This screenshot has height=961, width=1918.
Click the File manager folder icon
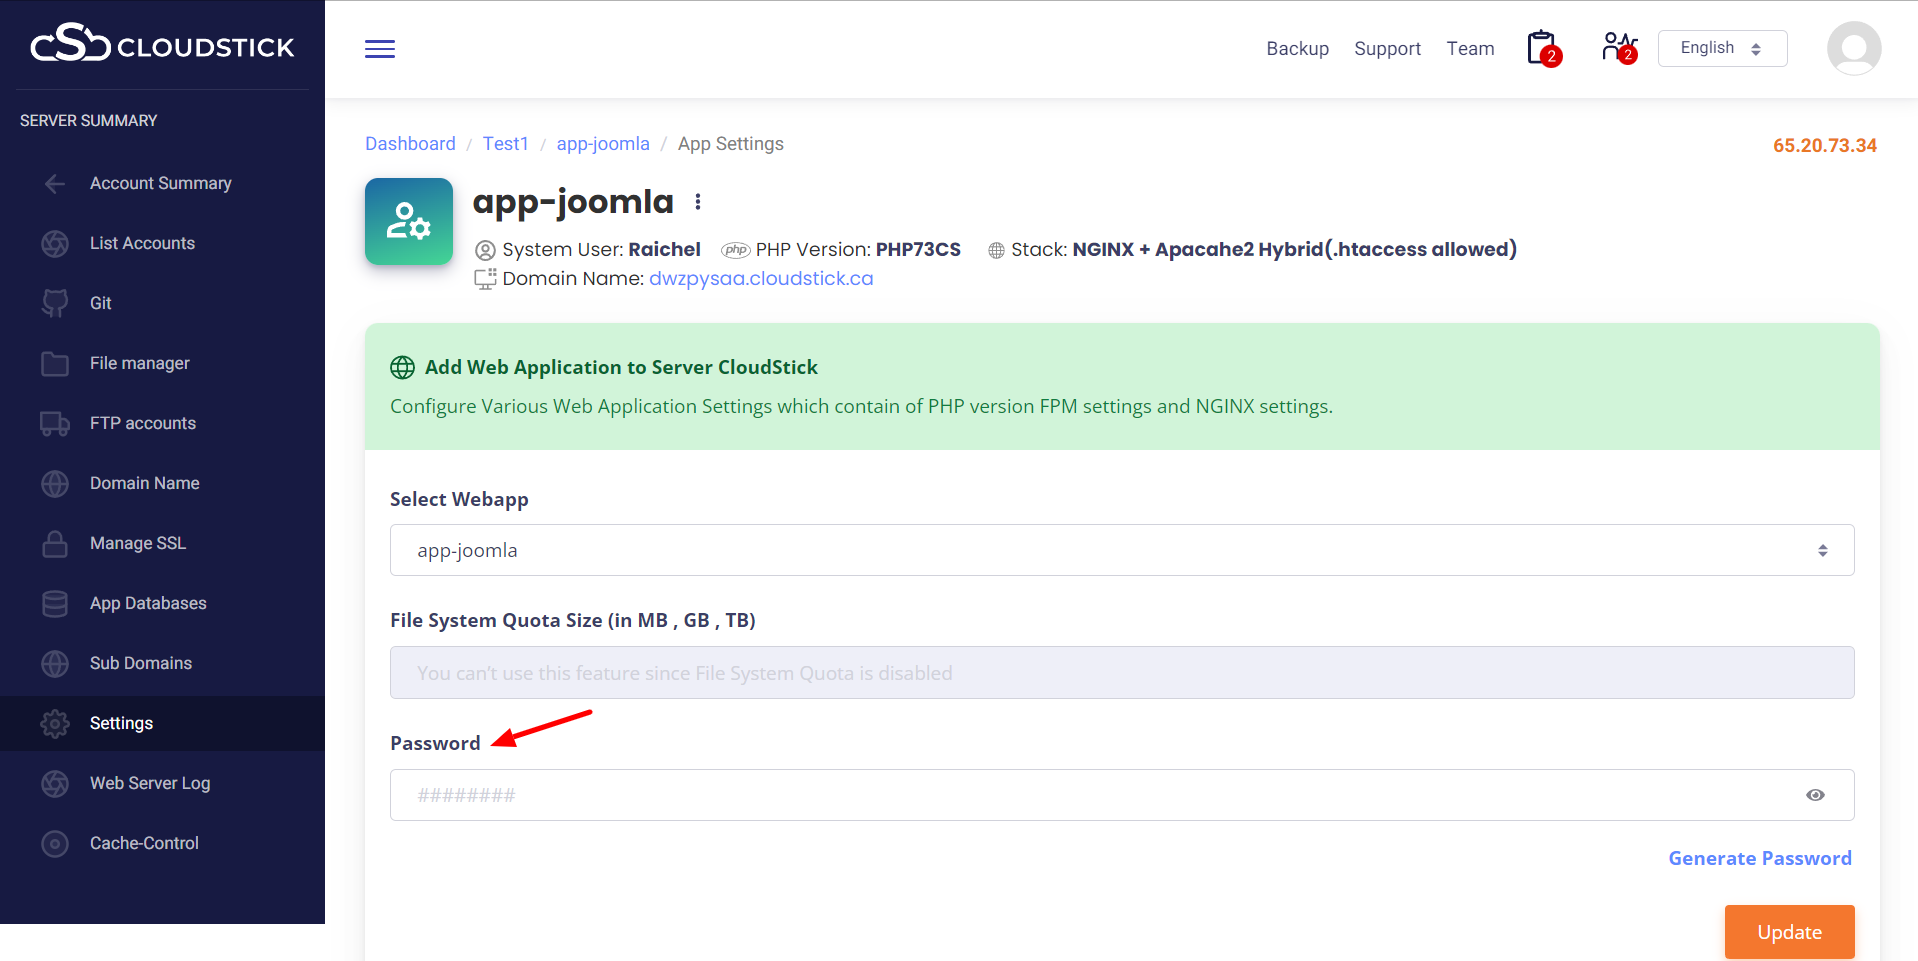55,363
